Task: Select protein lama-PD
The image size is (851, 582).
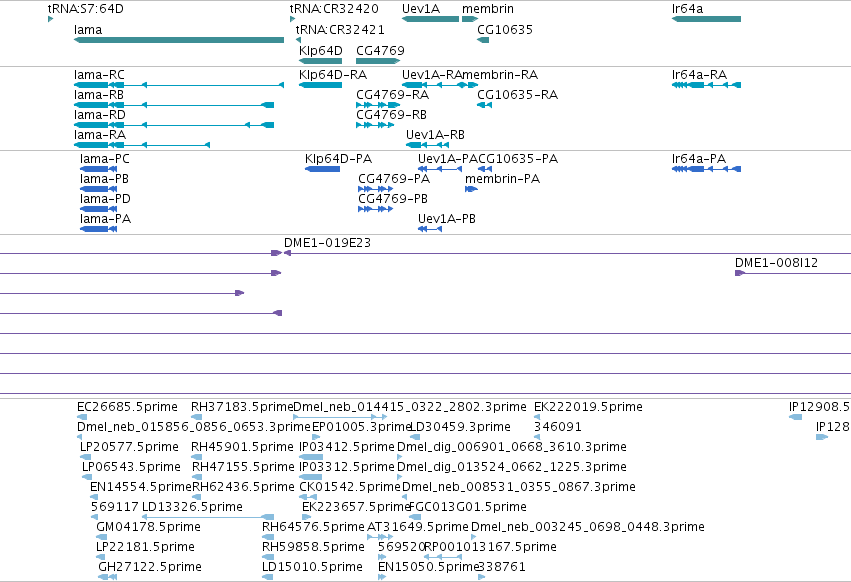Action: pos(98,209)
